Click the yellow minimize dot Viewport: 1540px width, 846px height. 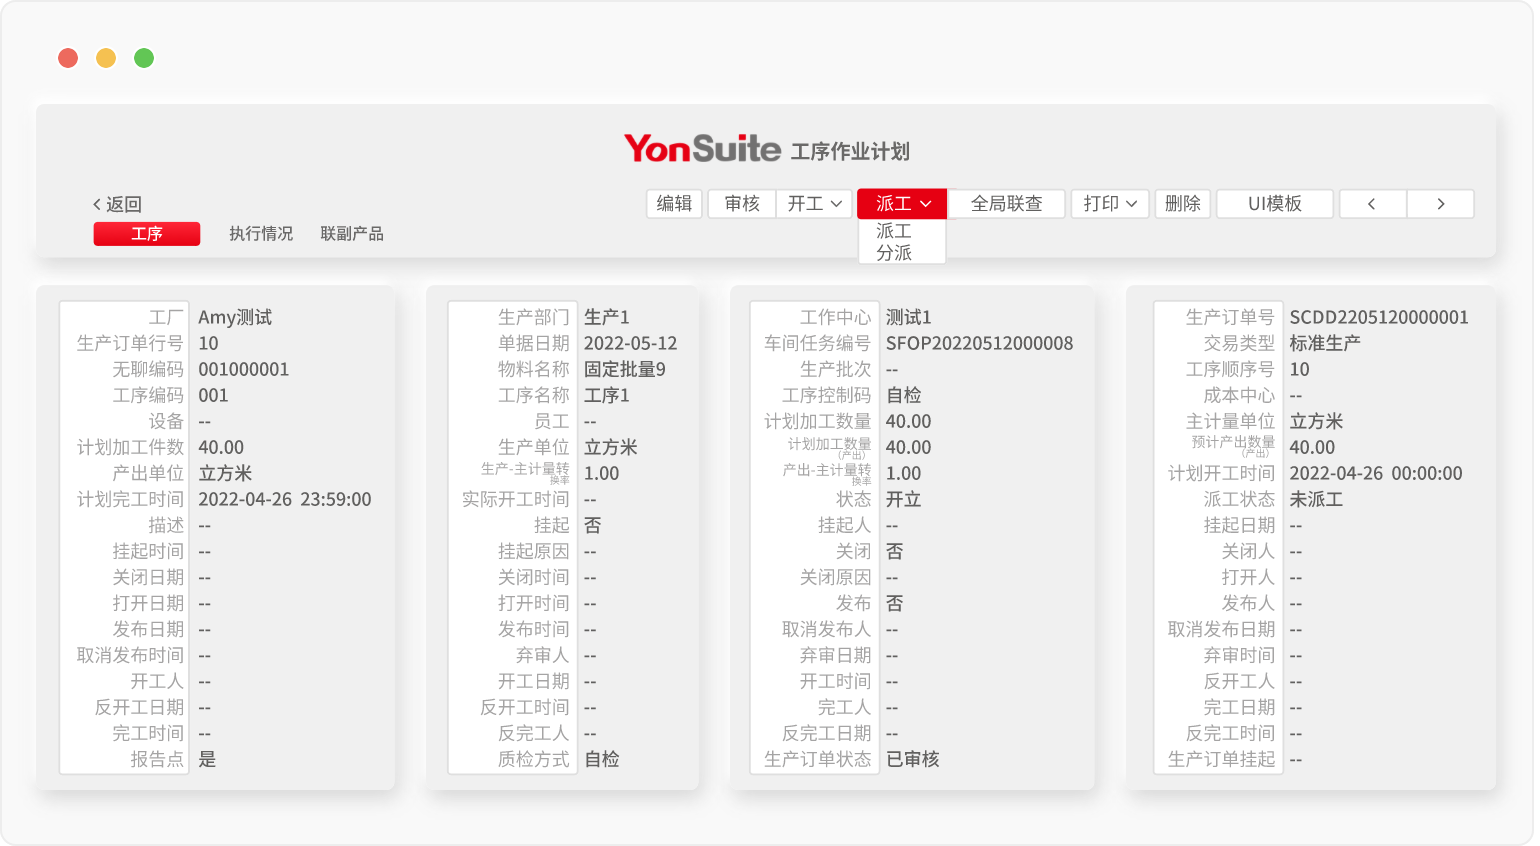[106, 58]
